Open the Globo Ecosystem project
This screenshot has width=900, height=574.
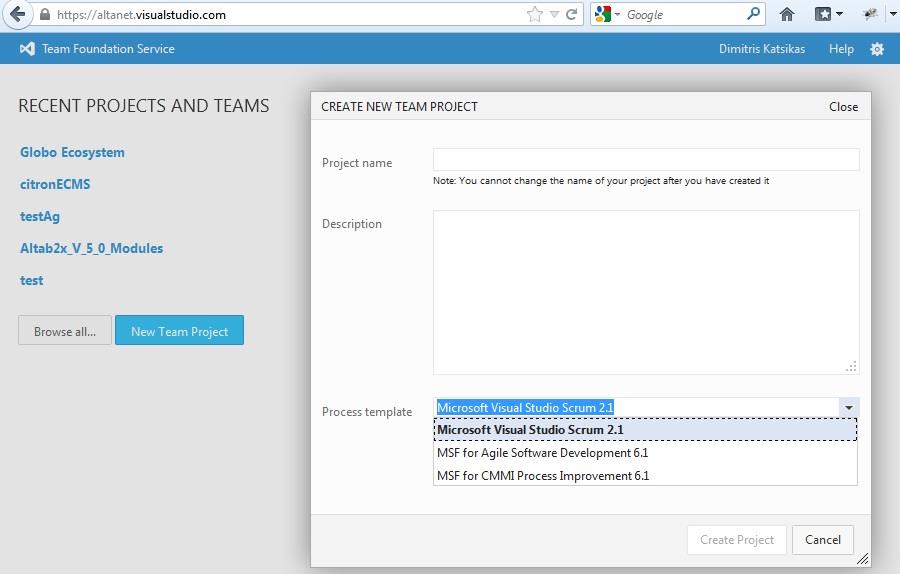tap(72, 152)
